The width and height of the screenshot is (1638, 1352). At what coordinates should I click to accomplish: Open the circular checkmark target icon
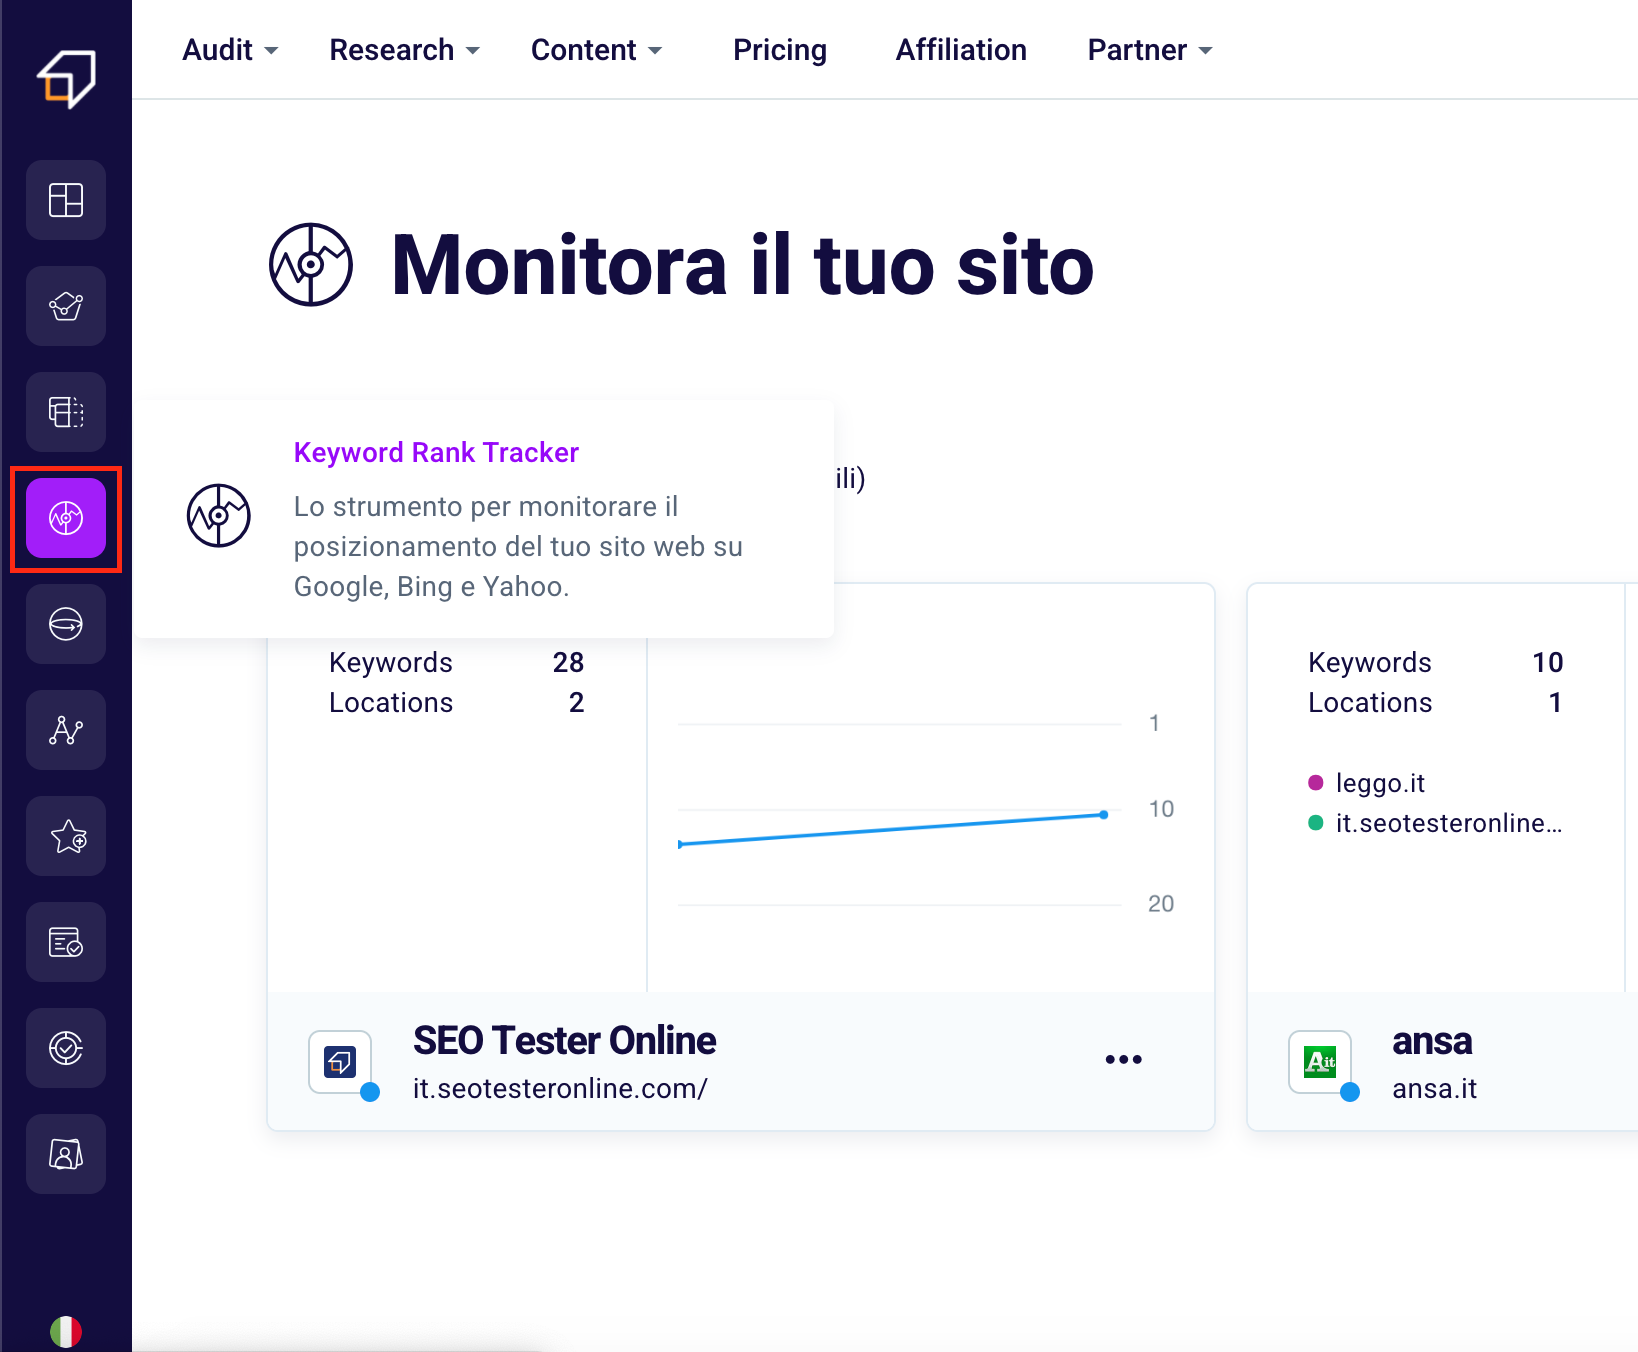[66, 1048]
